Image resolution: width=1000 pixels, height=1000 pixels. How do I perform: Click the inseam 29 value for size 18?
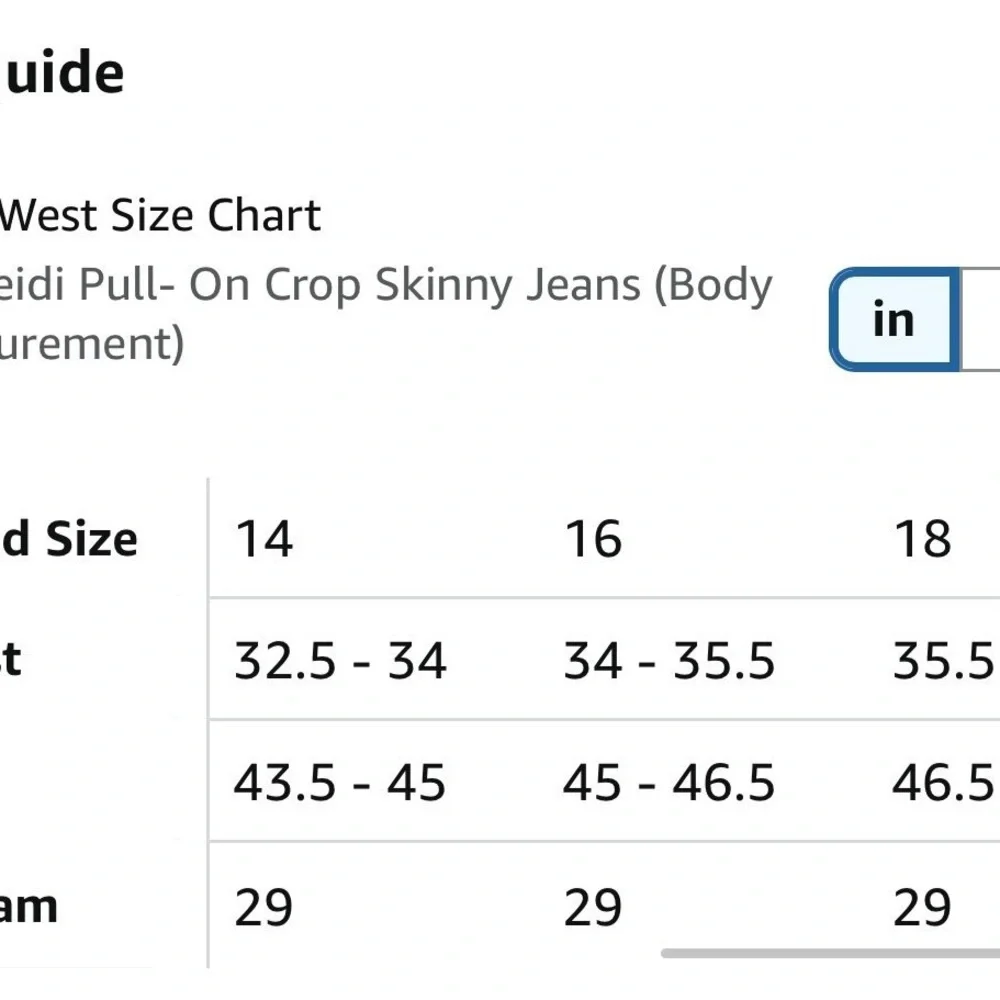pyautogui.click(x=922, y=908)
